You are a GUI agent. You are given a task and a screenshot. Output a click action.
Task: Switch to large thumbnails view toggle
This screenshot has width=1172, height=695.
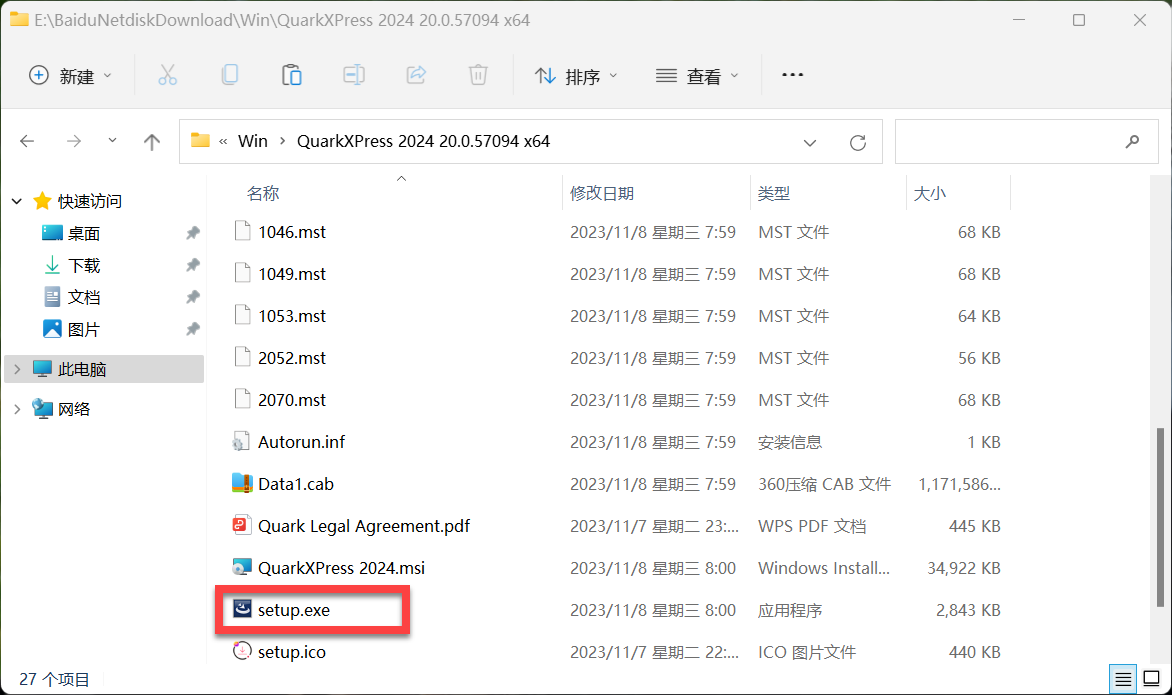coord(1151,679)
